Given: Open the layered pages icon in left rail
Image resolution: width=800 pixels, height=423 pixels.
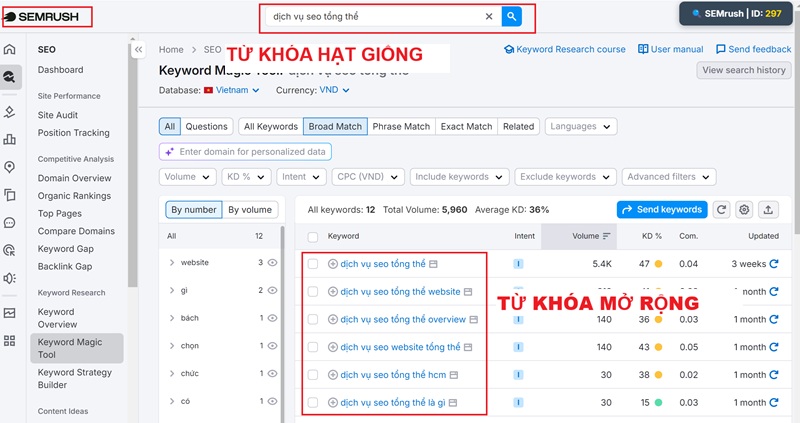Looking at the screenshot, I should click(x=10, y=195).
